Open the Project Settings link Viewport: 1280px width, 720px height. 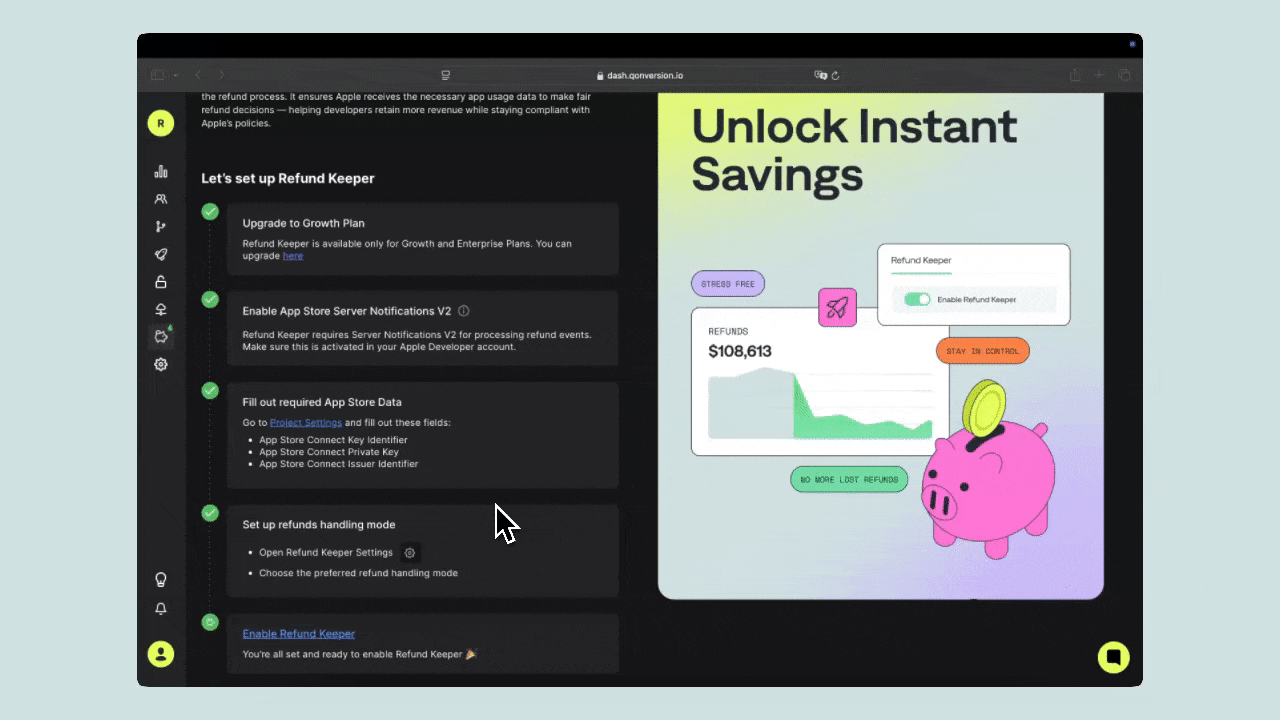pos(306,423)
